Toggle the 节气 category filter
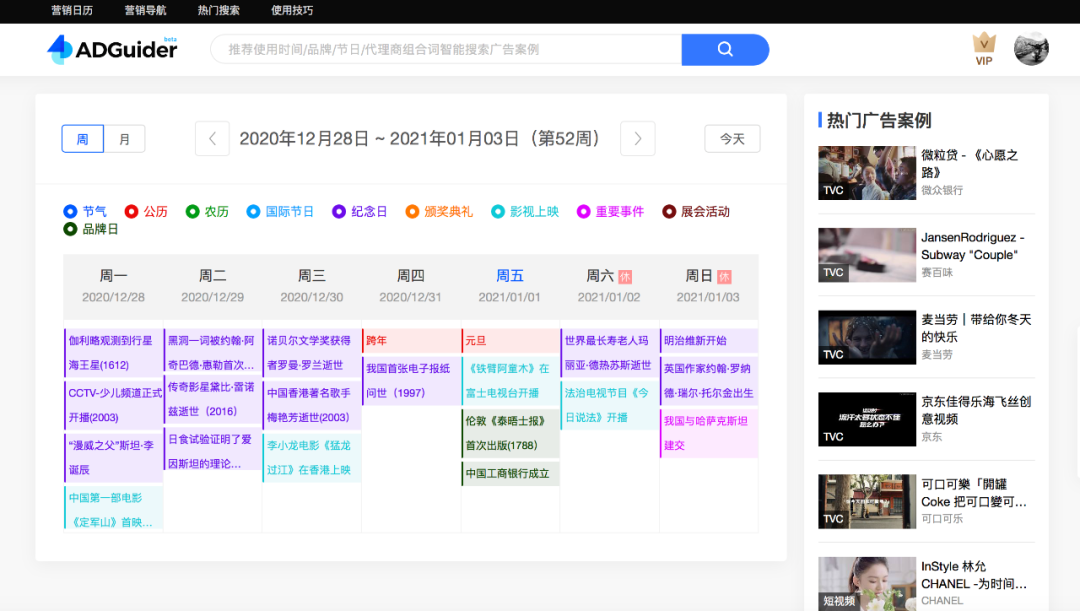 (85, 211)
